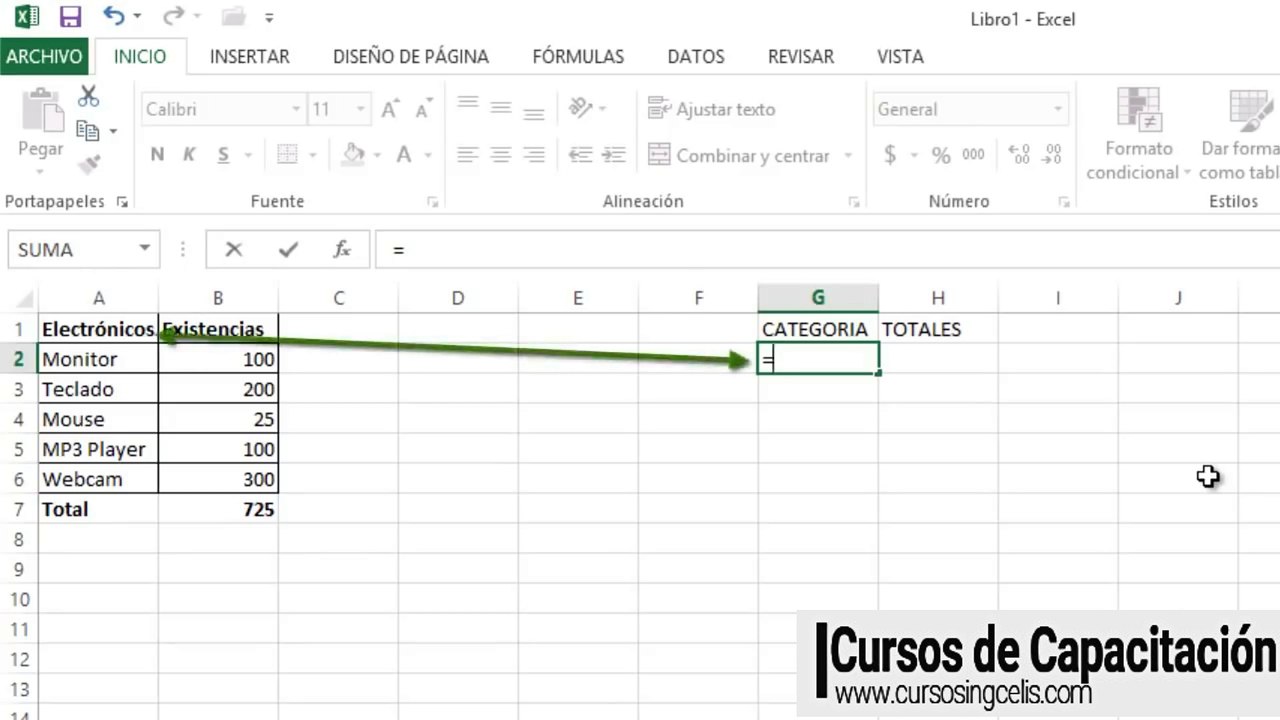
Task: Click the Save icon in quick access toolbar
Action: pyautogui.click(x=70, y=17)
